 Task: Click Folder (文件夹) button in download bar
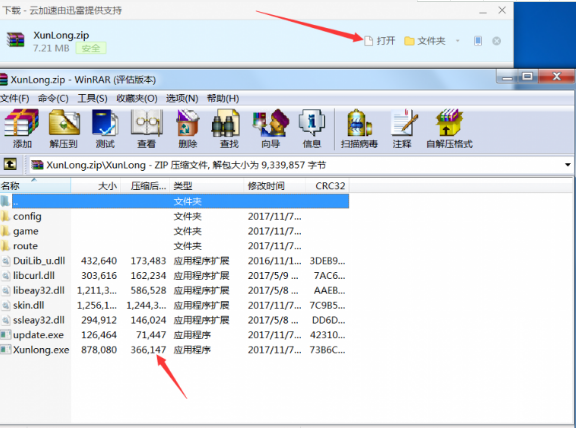click(x=425, y=40)
